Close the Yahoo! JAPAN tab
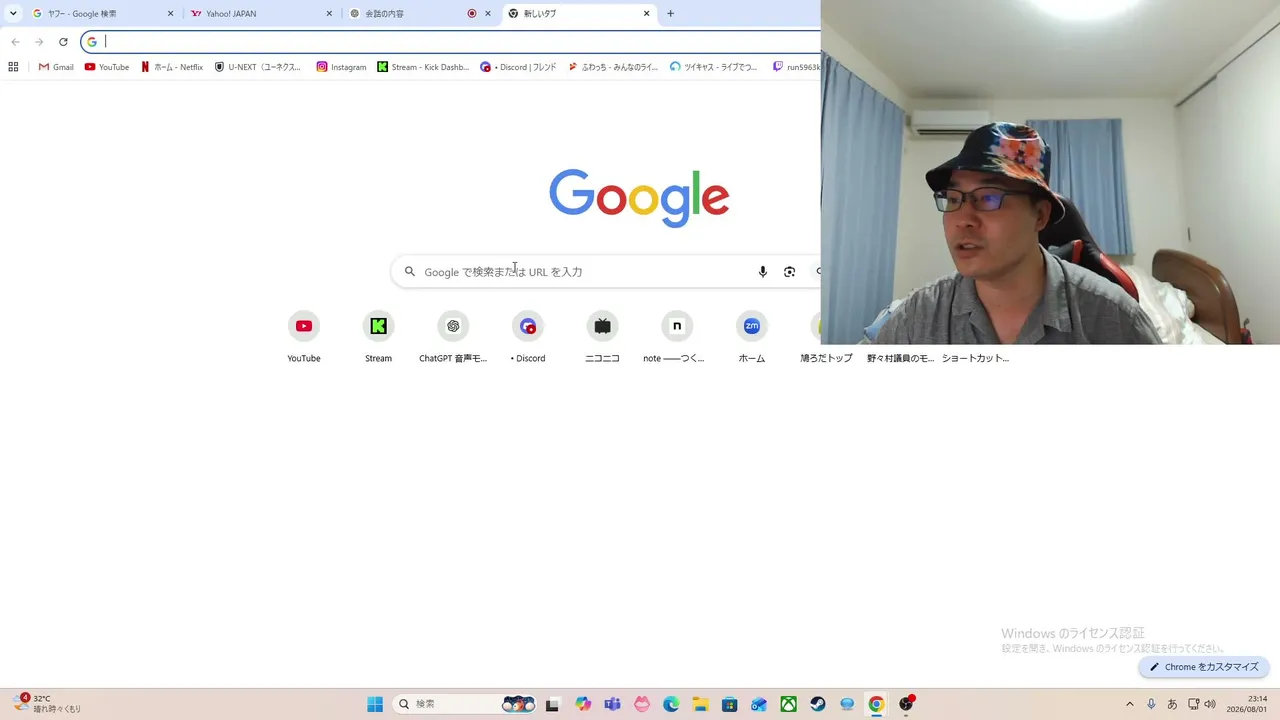This screenshot has height=720, width=1280. tap(329, 14)
